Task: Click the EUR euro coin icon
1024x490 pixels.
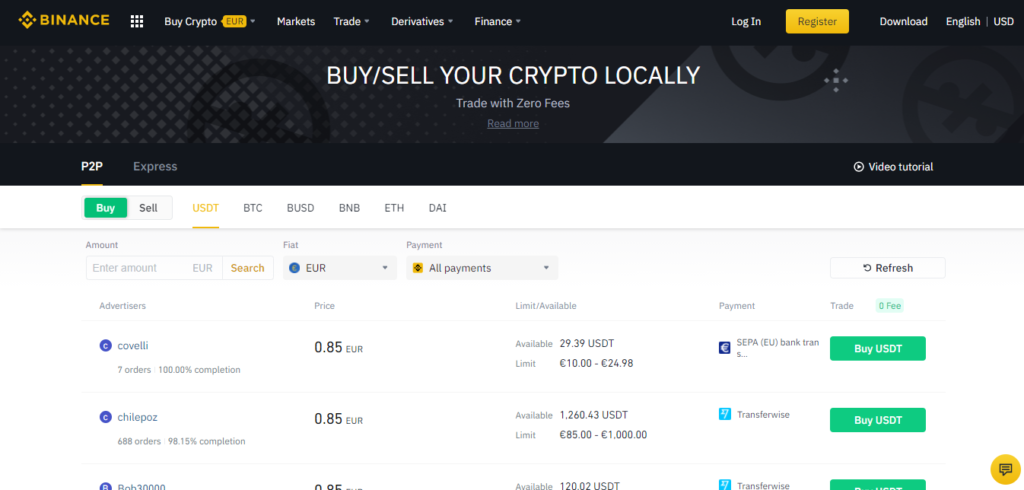Action: tap(295, 268)
